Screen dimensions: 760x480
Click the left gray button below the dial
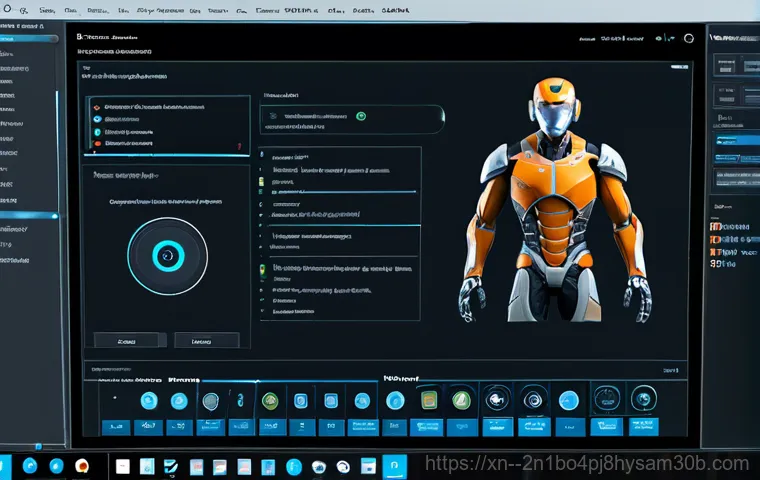(x=130, y=341)
